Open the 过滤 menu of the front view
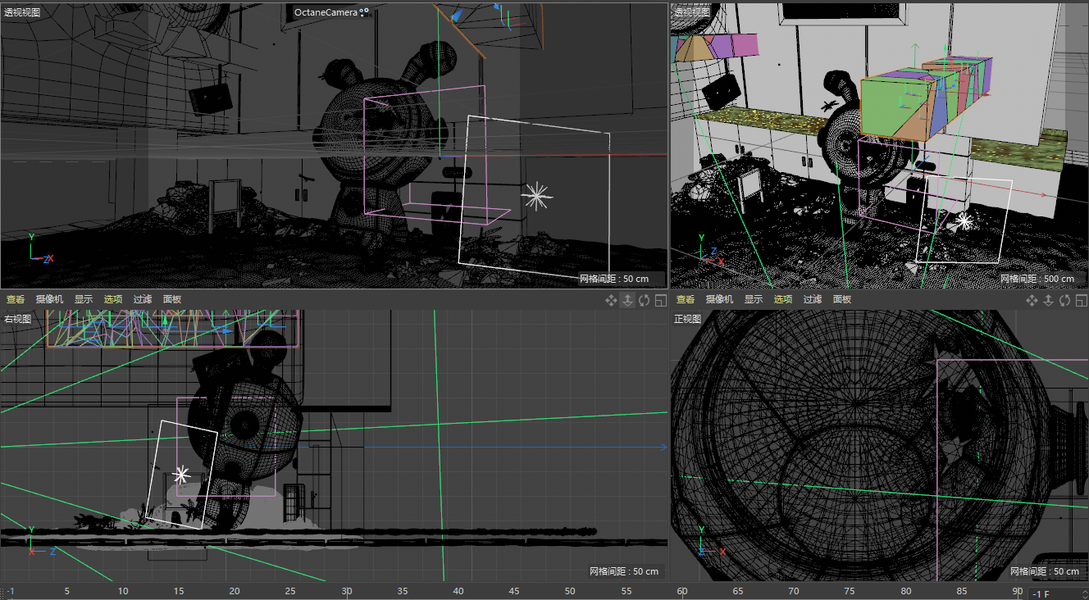 813,299
